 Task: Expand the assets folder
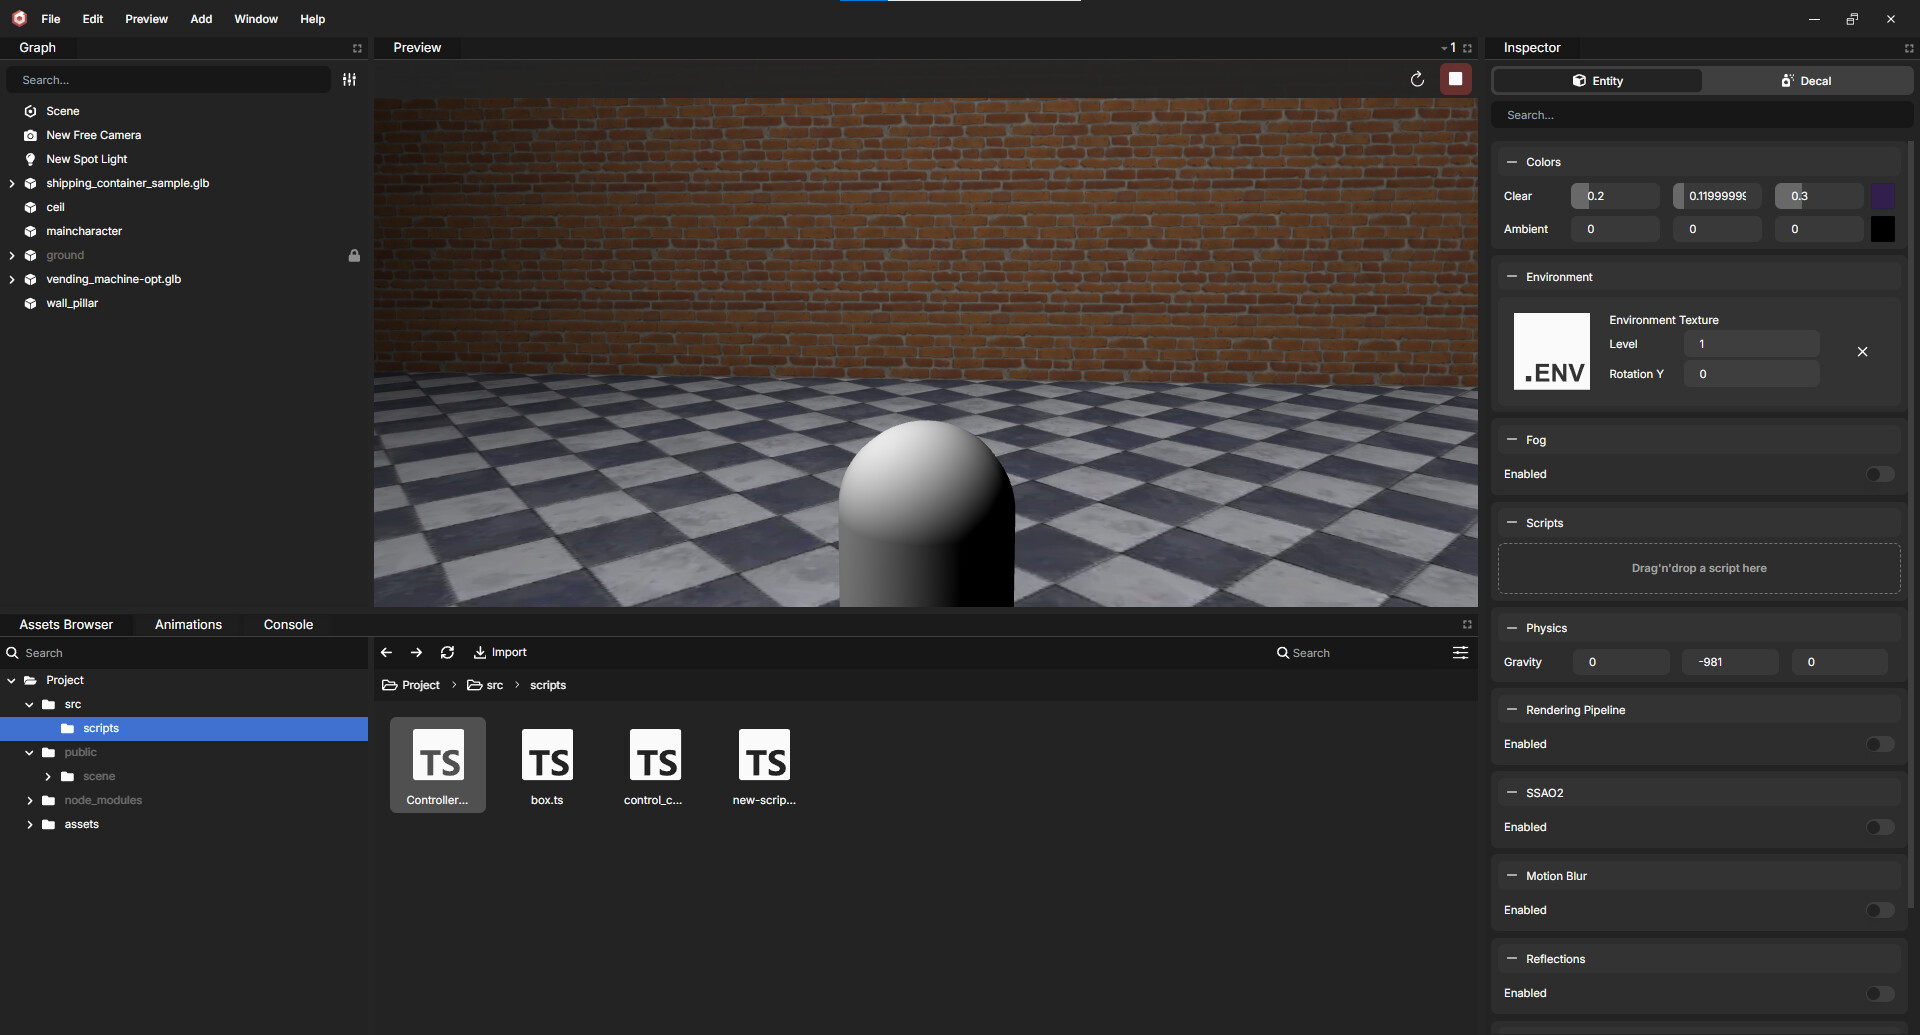pos(30,824)
